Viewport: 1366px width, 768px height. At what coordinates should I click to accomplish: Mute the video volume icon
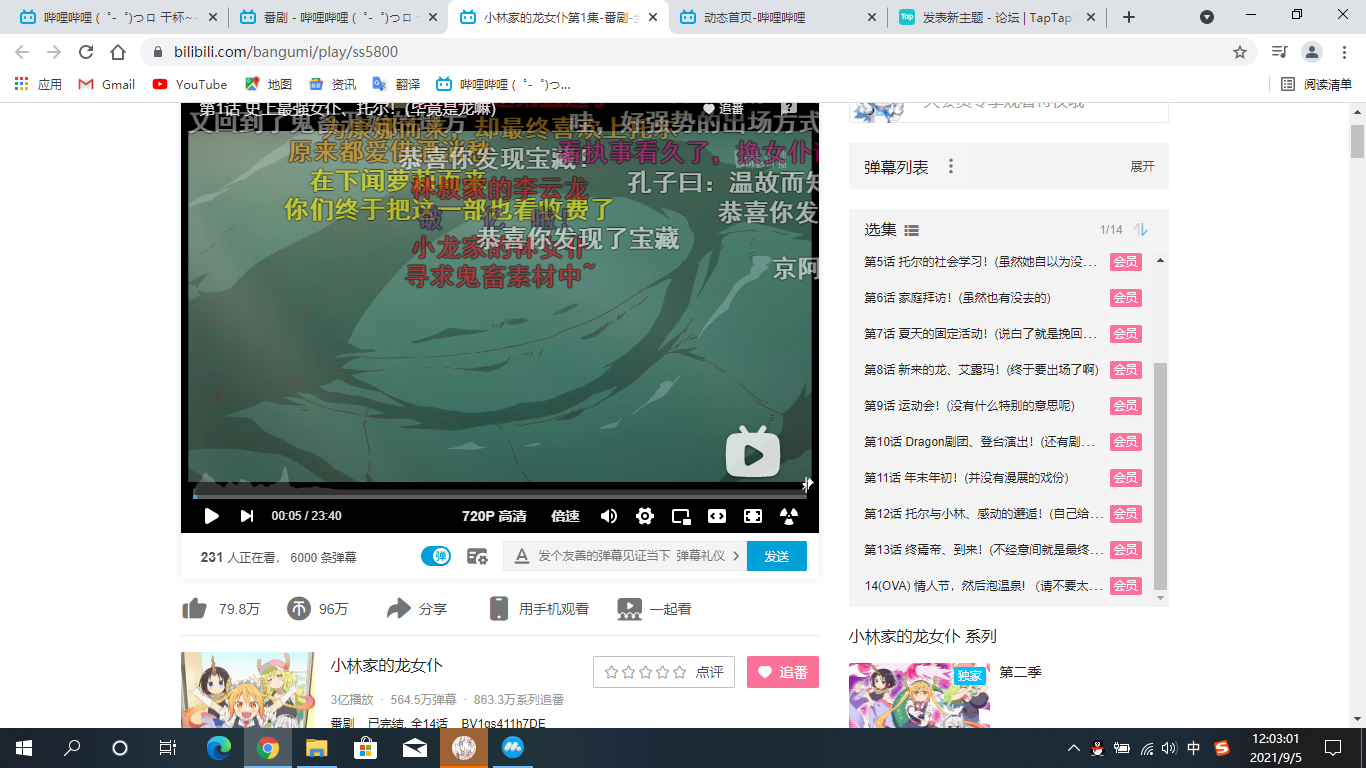click(x=609, y=516)
